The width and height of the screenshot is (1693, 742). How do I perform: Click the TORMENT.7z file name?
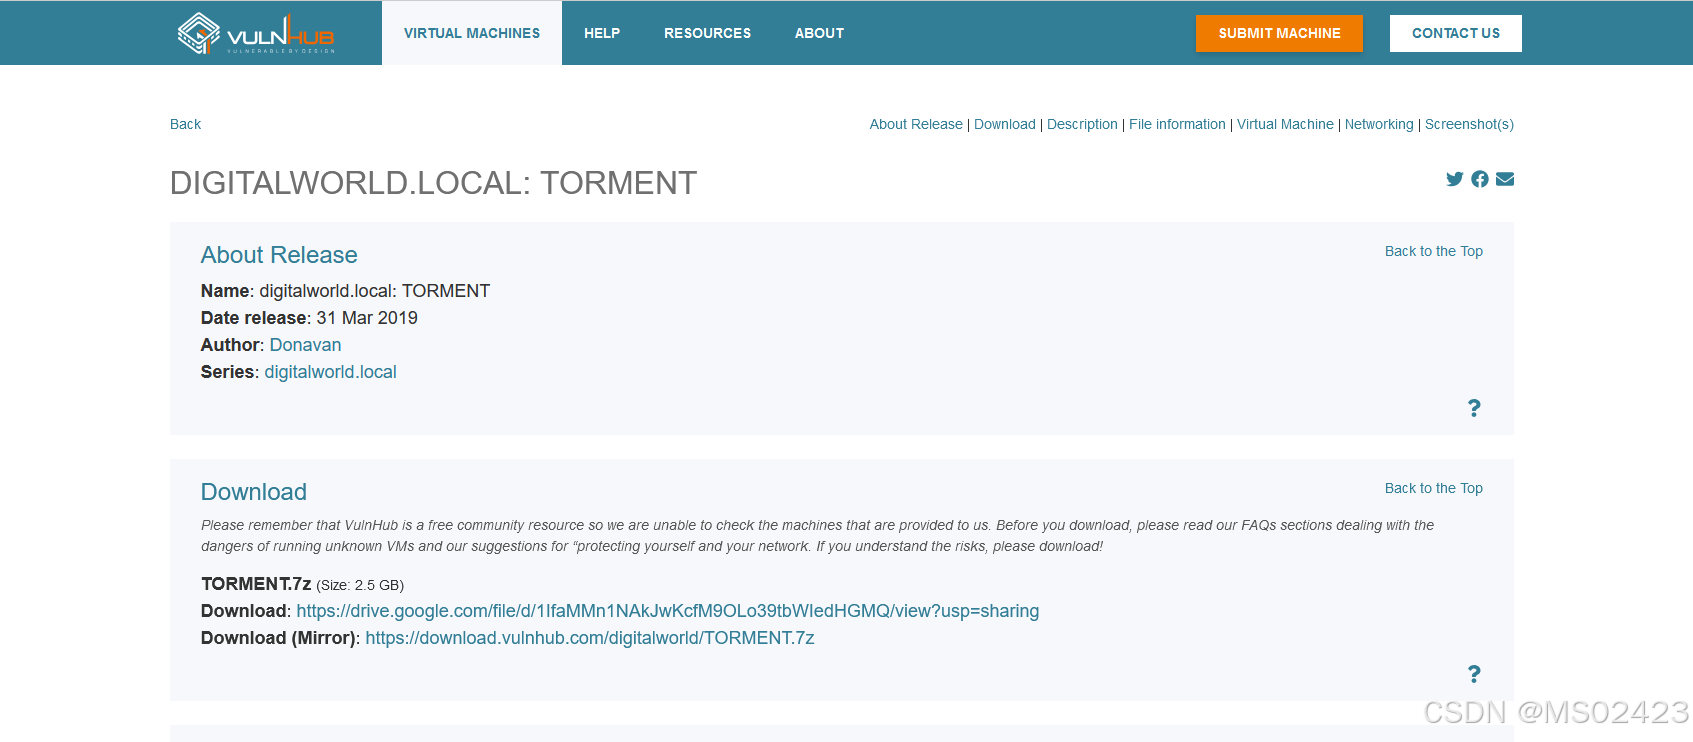pyautogui.click(x=256, y=584)
